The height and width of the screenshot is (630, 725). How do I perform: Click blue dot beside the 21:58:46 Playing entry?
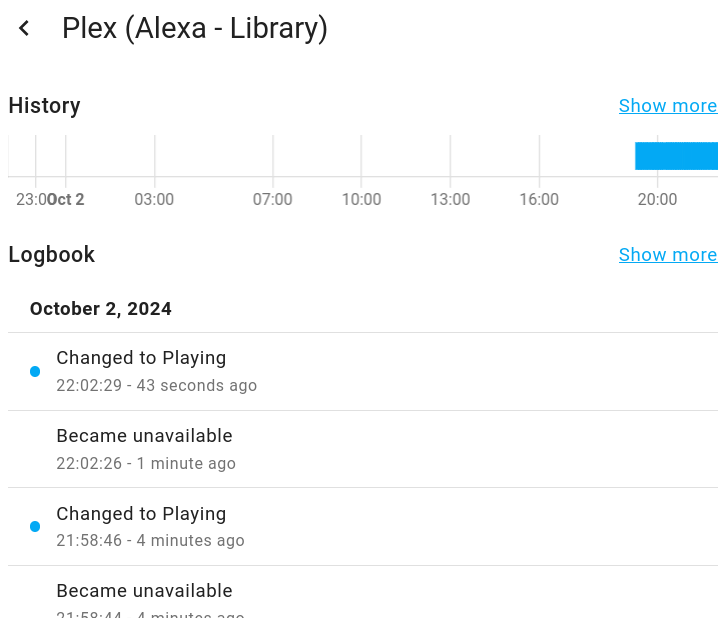[35, 527]
